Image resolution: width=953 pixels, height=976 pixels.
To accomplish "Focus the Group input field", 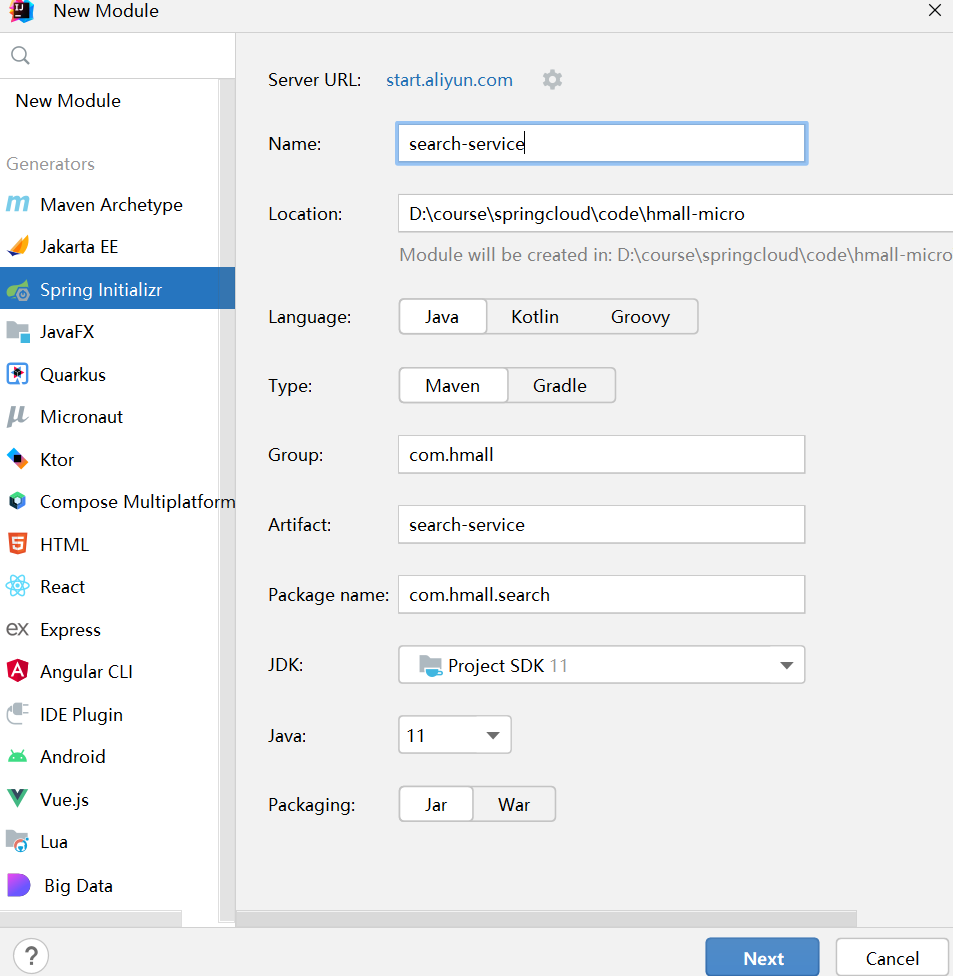I will [601, 454].
